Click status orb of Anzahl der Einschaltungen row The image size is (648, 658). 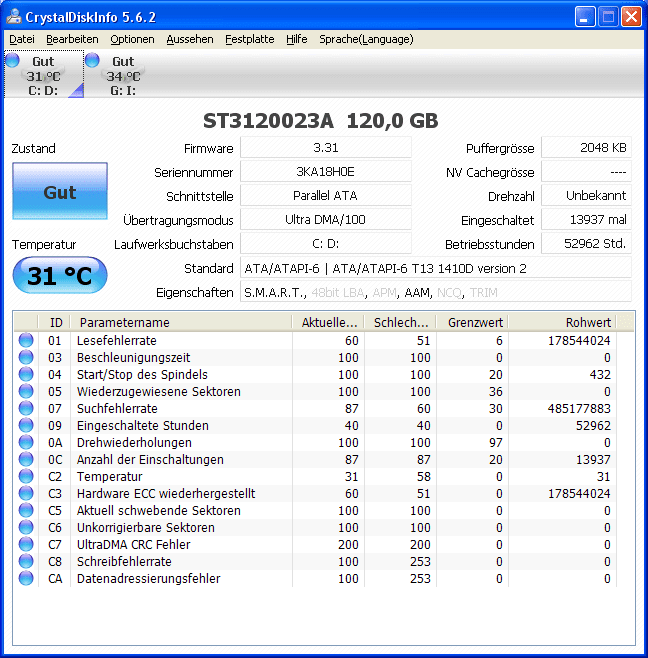pos(26,459)
